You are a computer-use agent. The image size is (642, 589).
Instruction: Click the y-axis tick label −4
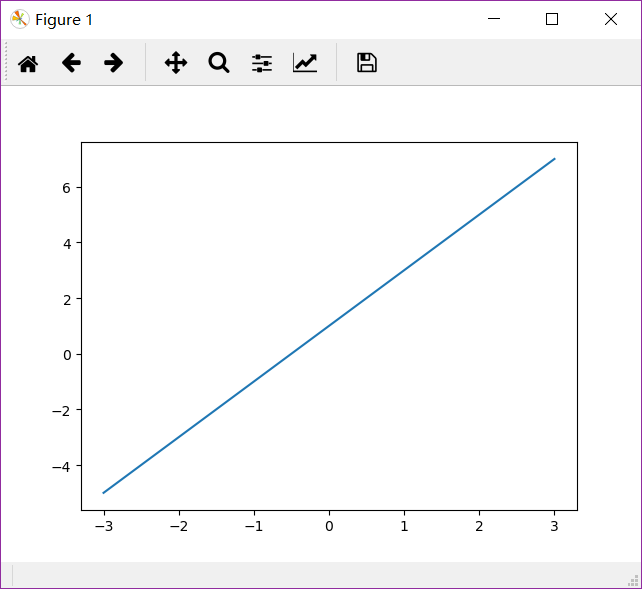[x=61, y=467]
